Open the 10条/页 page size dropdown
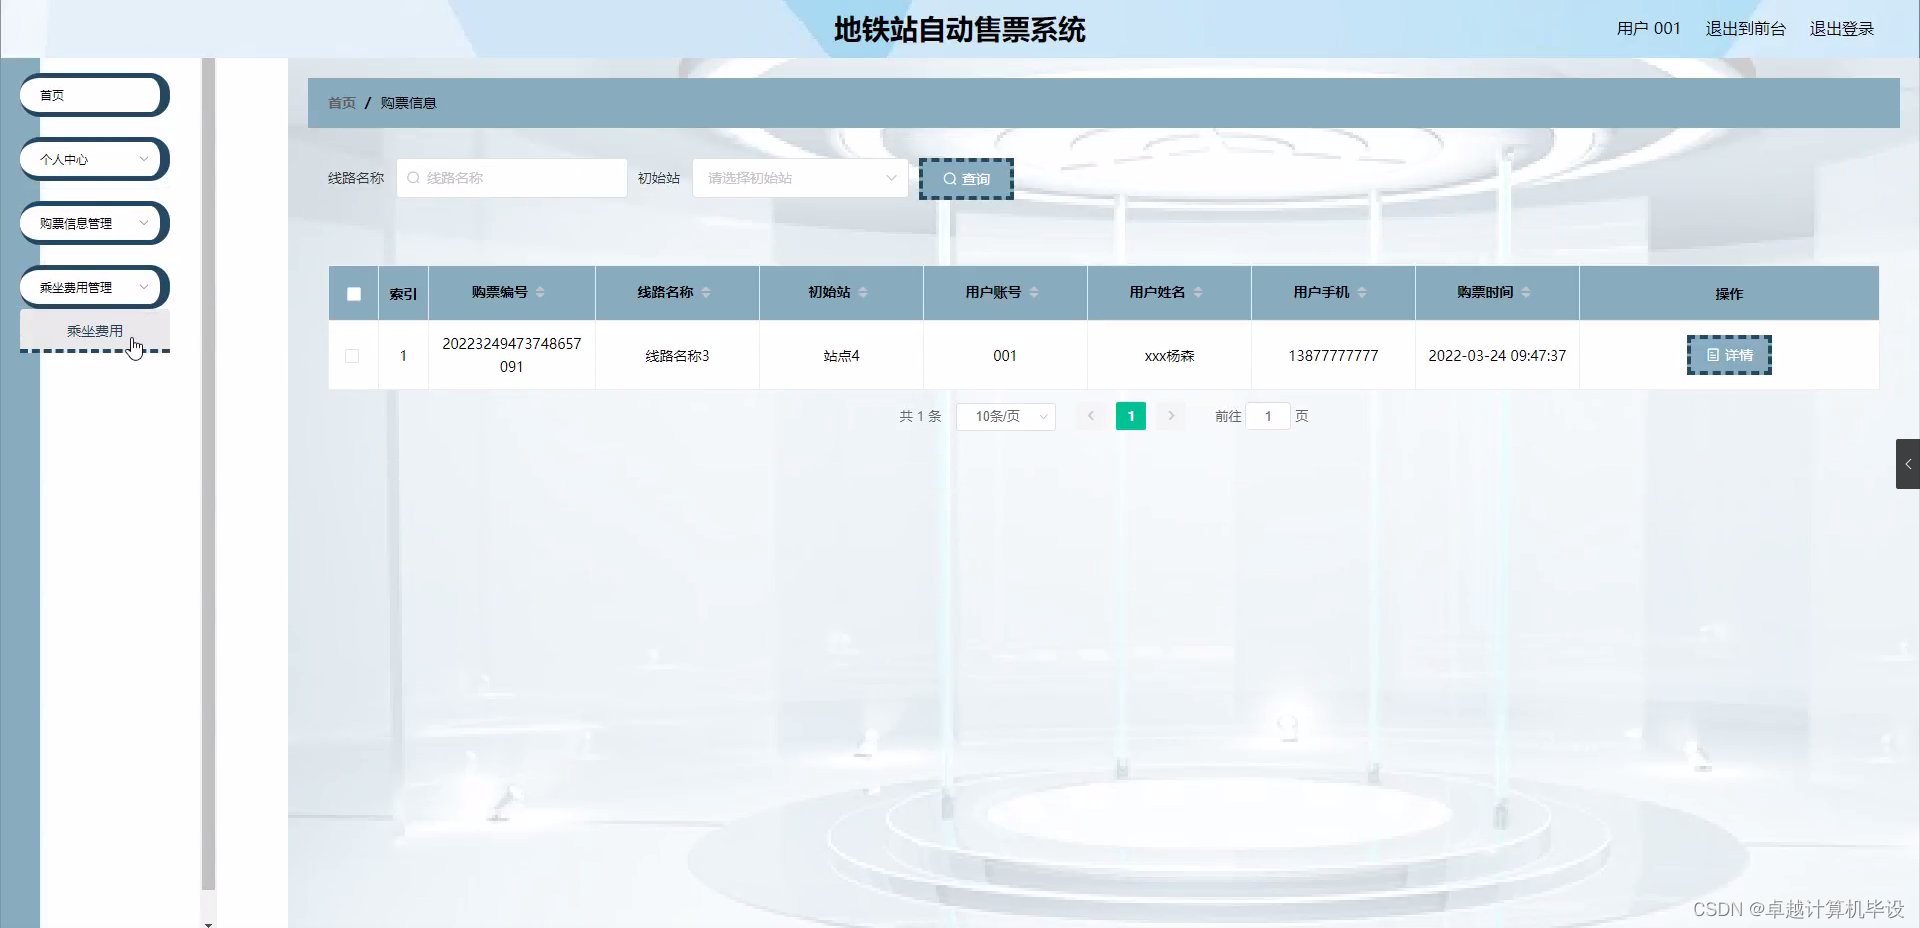The image size is (1920, 928). 1004,416
